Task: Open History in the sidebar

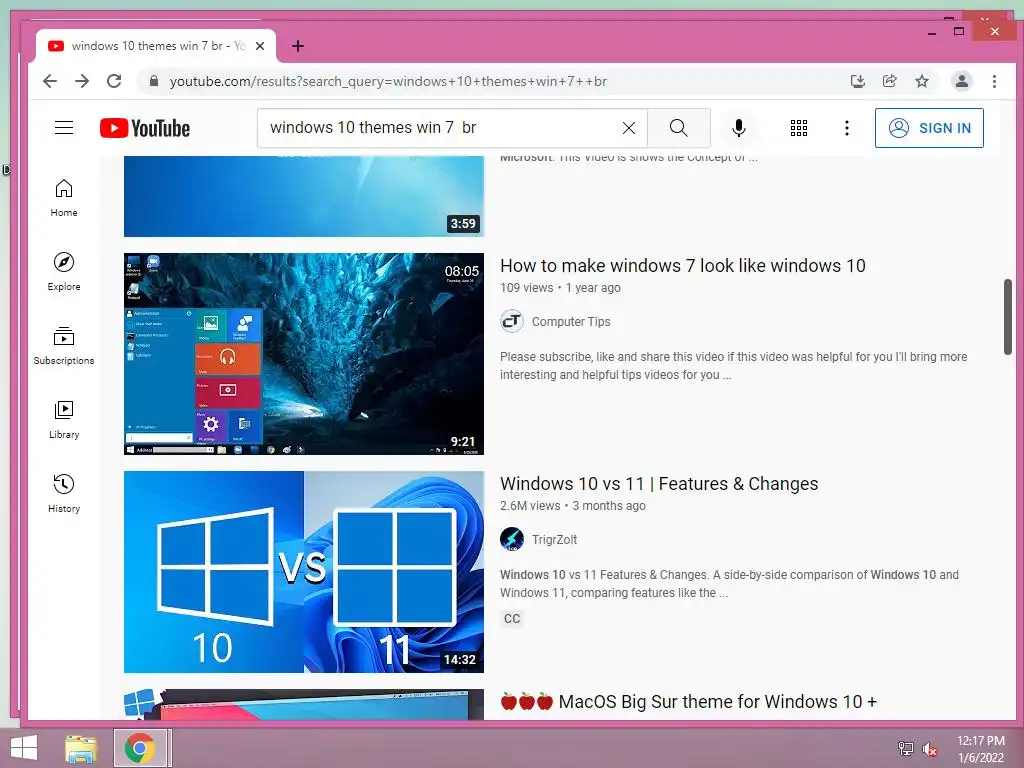Action: point(64,494)
